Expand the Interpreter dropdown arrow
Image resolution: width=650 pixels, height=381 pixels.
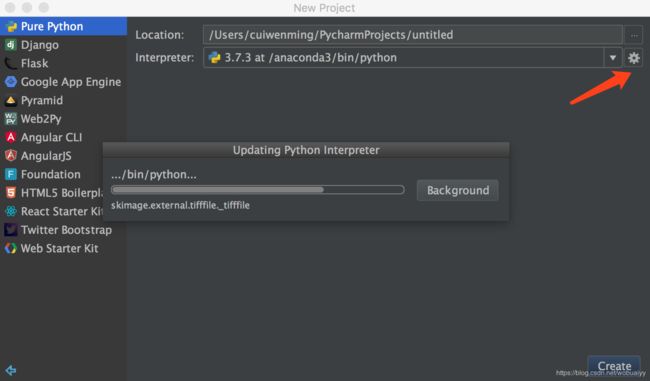point(612,58)
